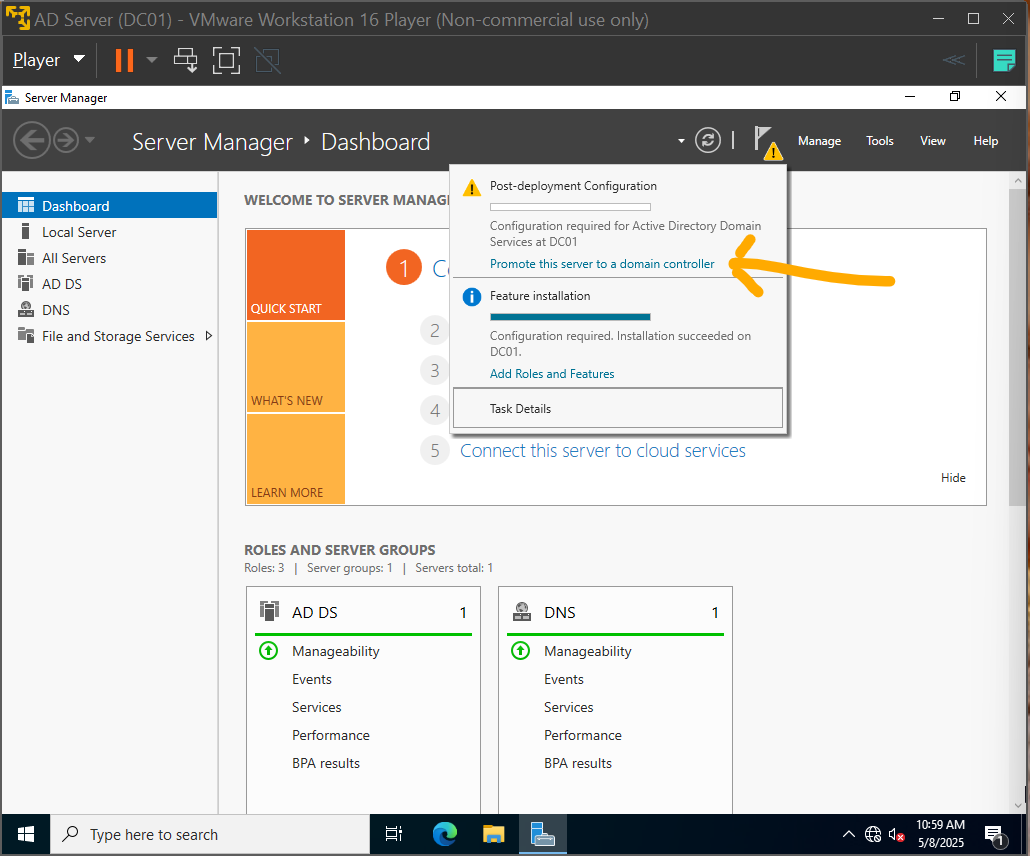
Task: Open the Manage menu
Action: coord(819,141)
